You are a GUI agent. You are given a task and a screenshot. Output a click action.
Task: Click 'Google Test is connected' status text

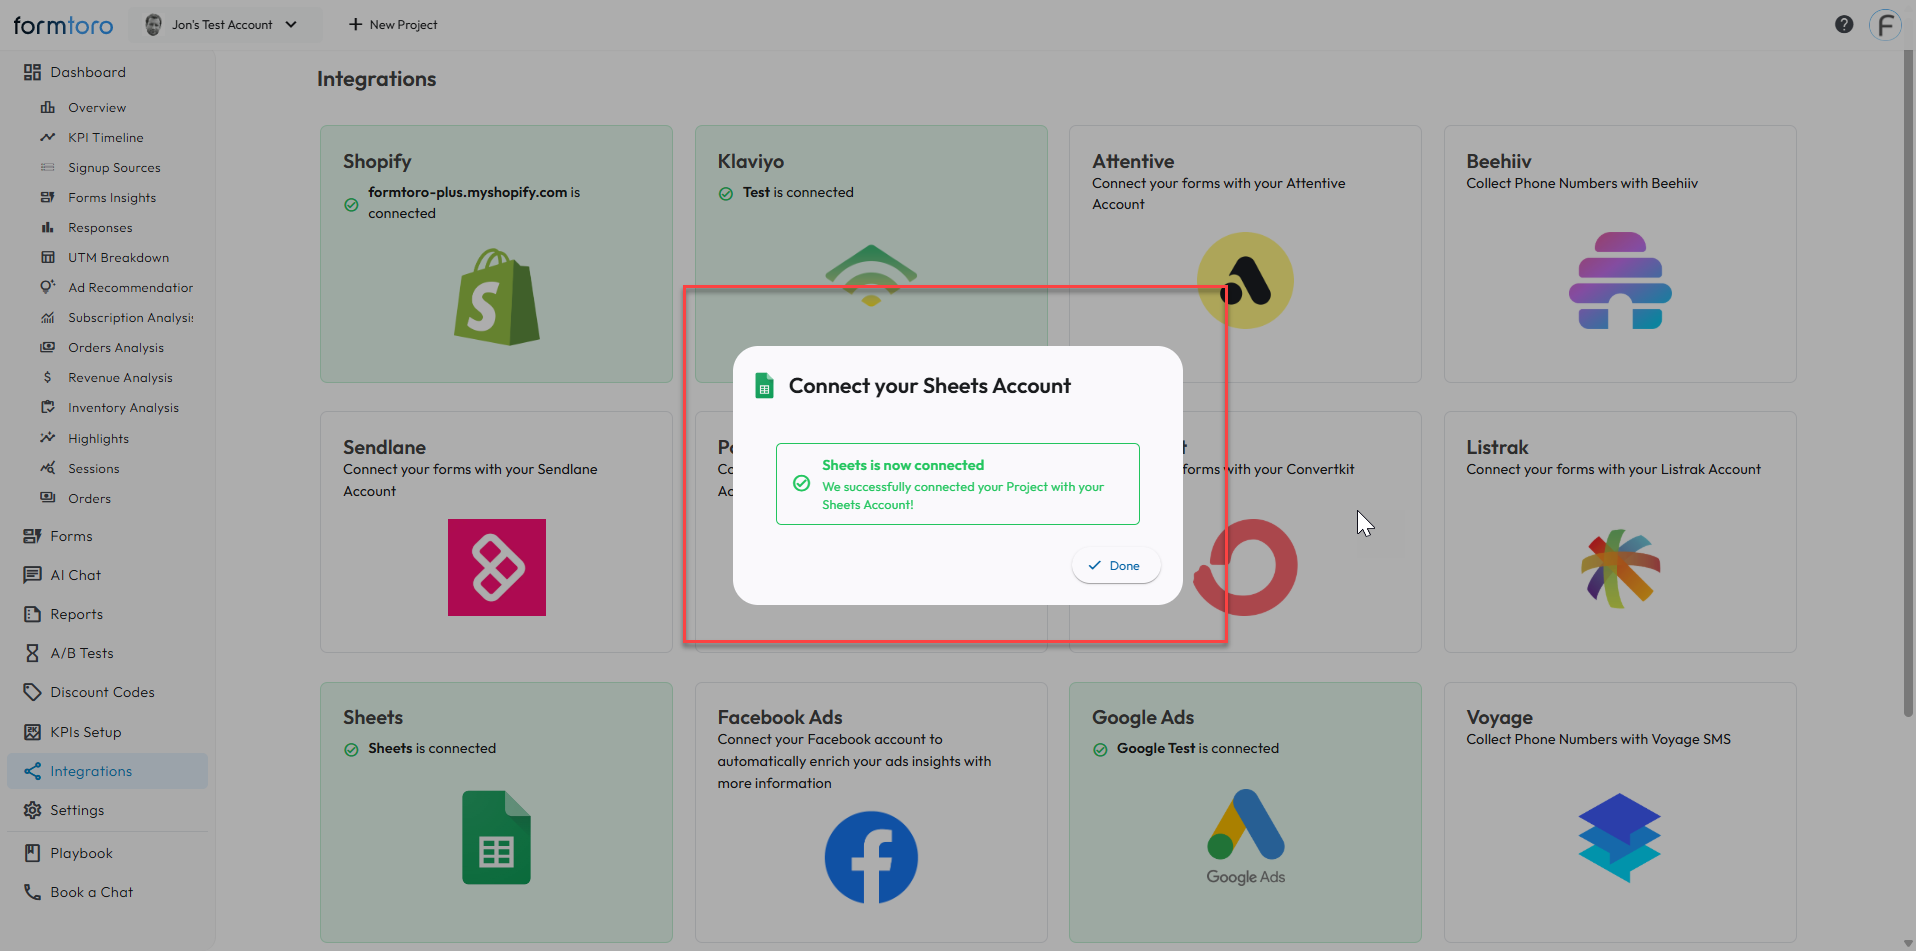[x=1198, y=748]
